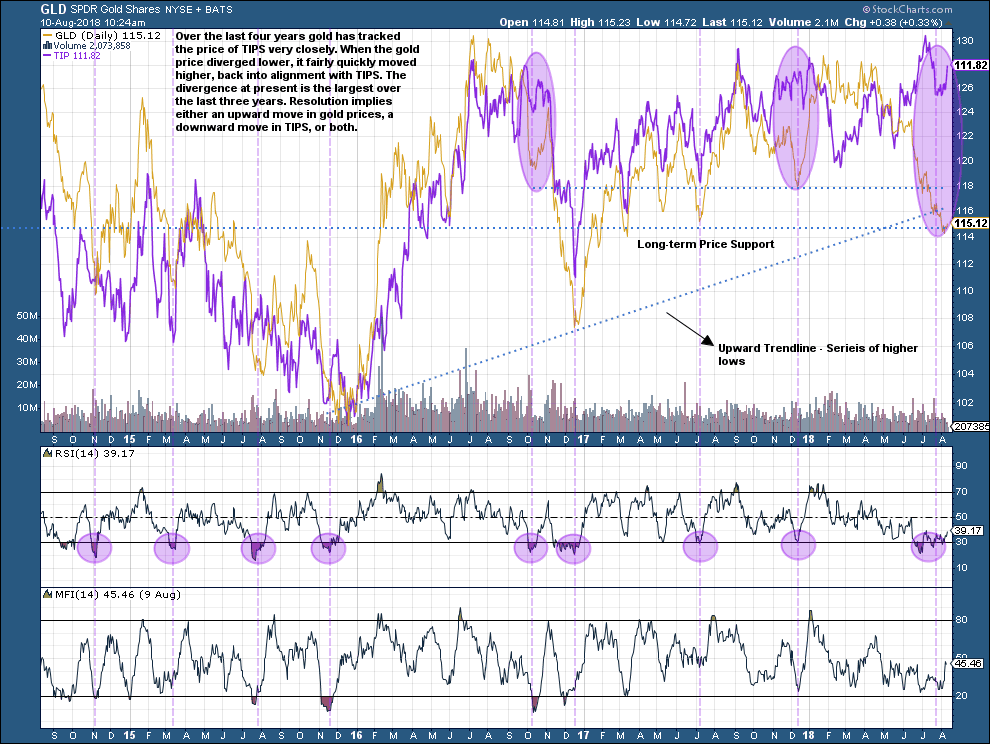This screenshot has width=990, height=744.
Task: Click the 'MFI(14) 45.46 (9 Aug)' label
Action: tap(117, 594)
